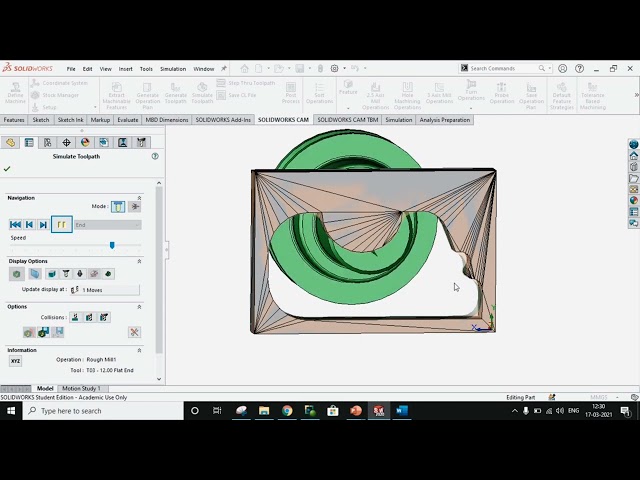Jump to toolpath start
This screenshot has height=480, width=640.
click(x=16, y=224)
